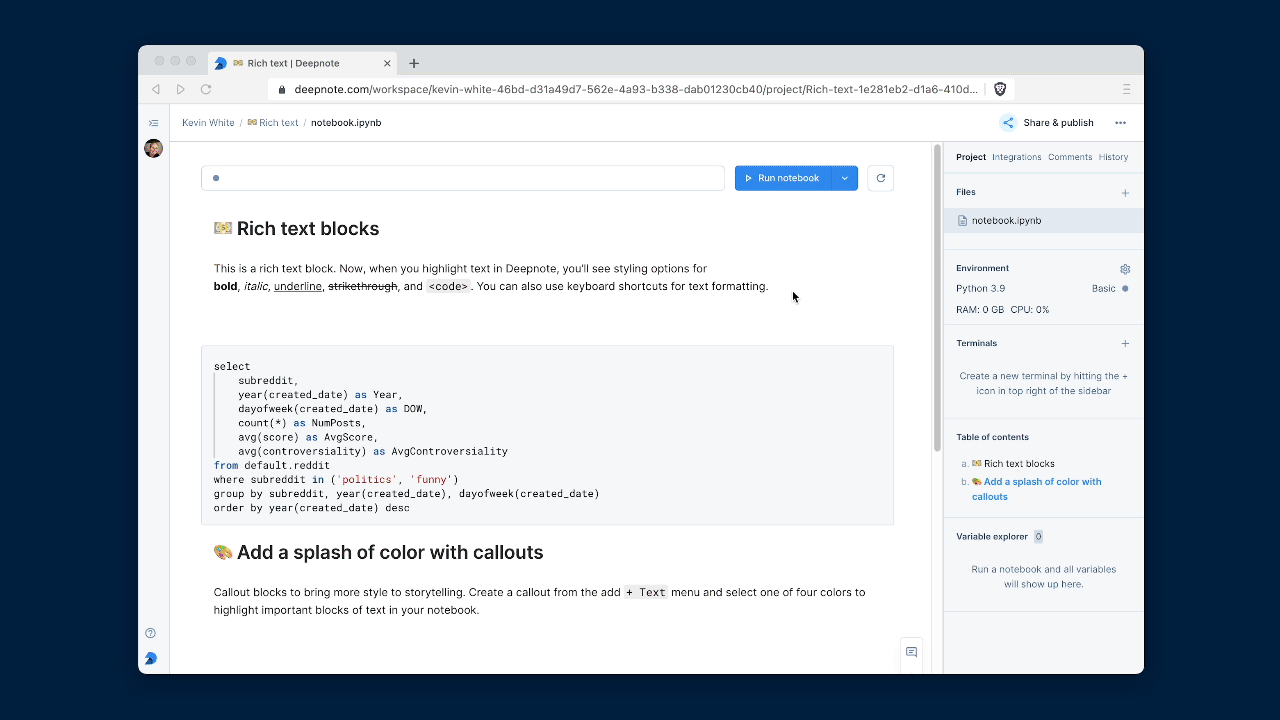Open the three-dot more options menu

[1120, 123]
